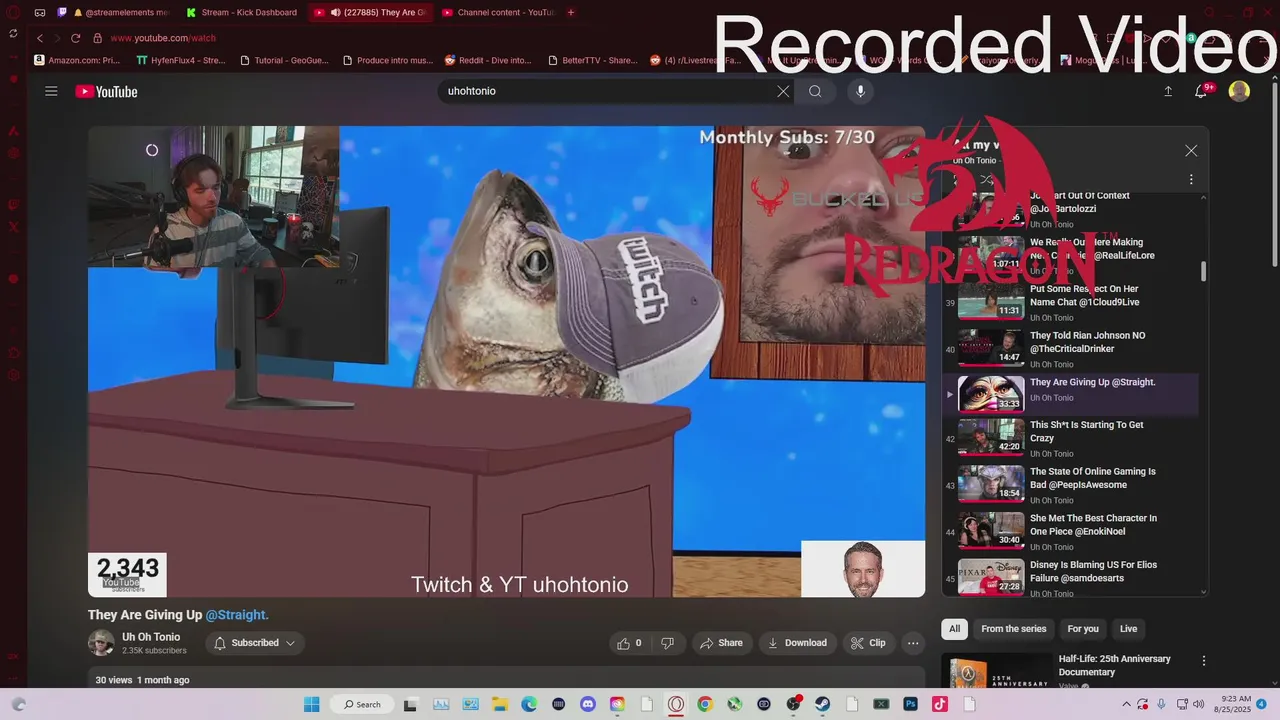
Task: Select the For you chip
Action: [1083, 629]
